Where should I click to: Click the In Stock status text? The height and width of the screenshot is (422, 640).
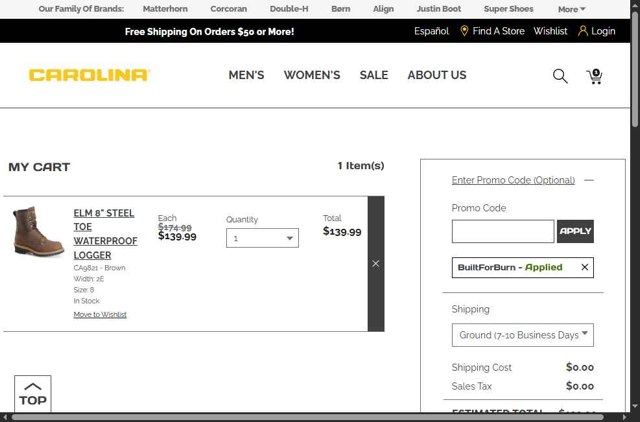pos(87,301)
